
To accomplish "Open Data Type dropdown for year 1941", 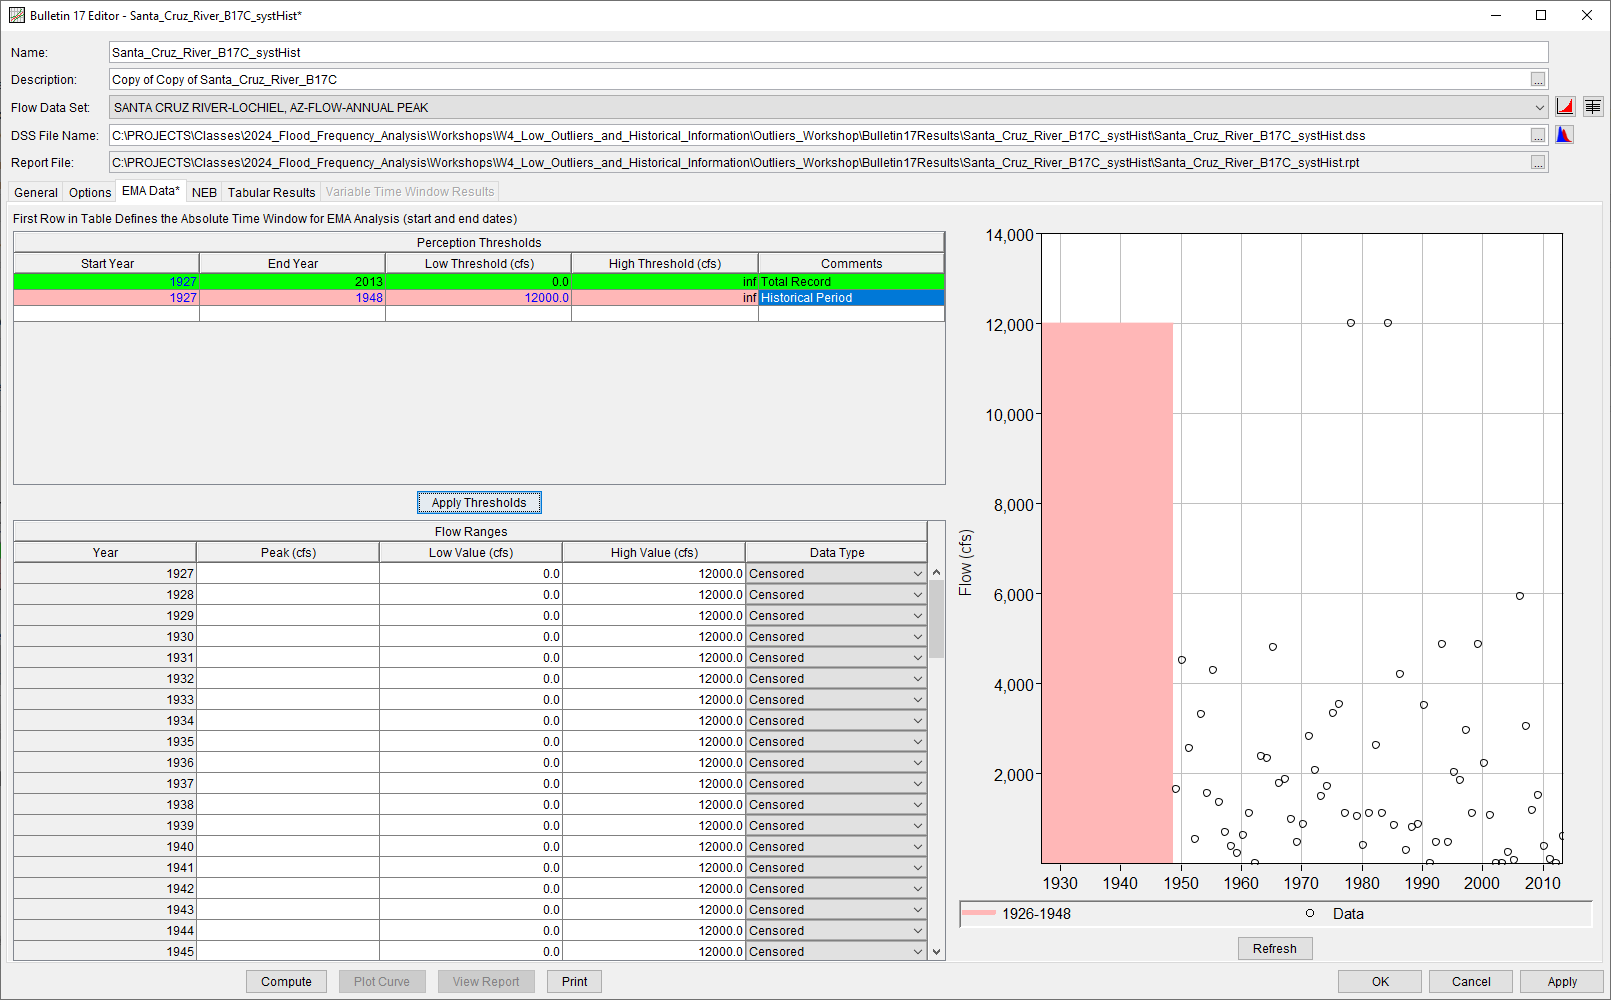I will click(918, 868).
